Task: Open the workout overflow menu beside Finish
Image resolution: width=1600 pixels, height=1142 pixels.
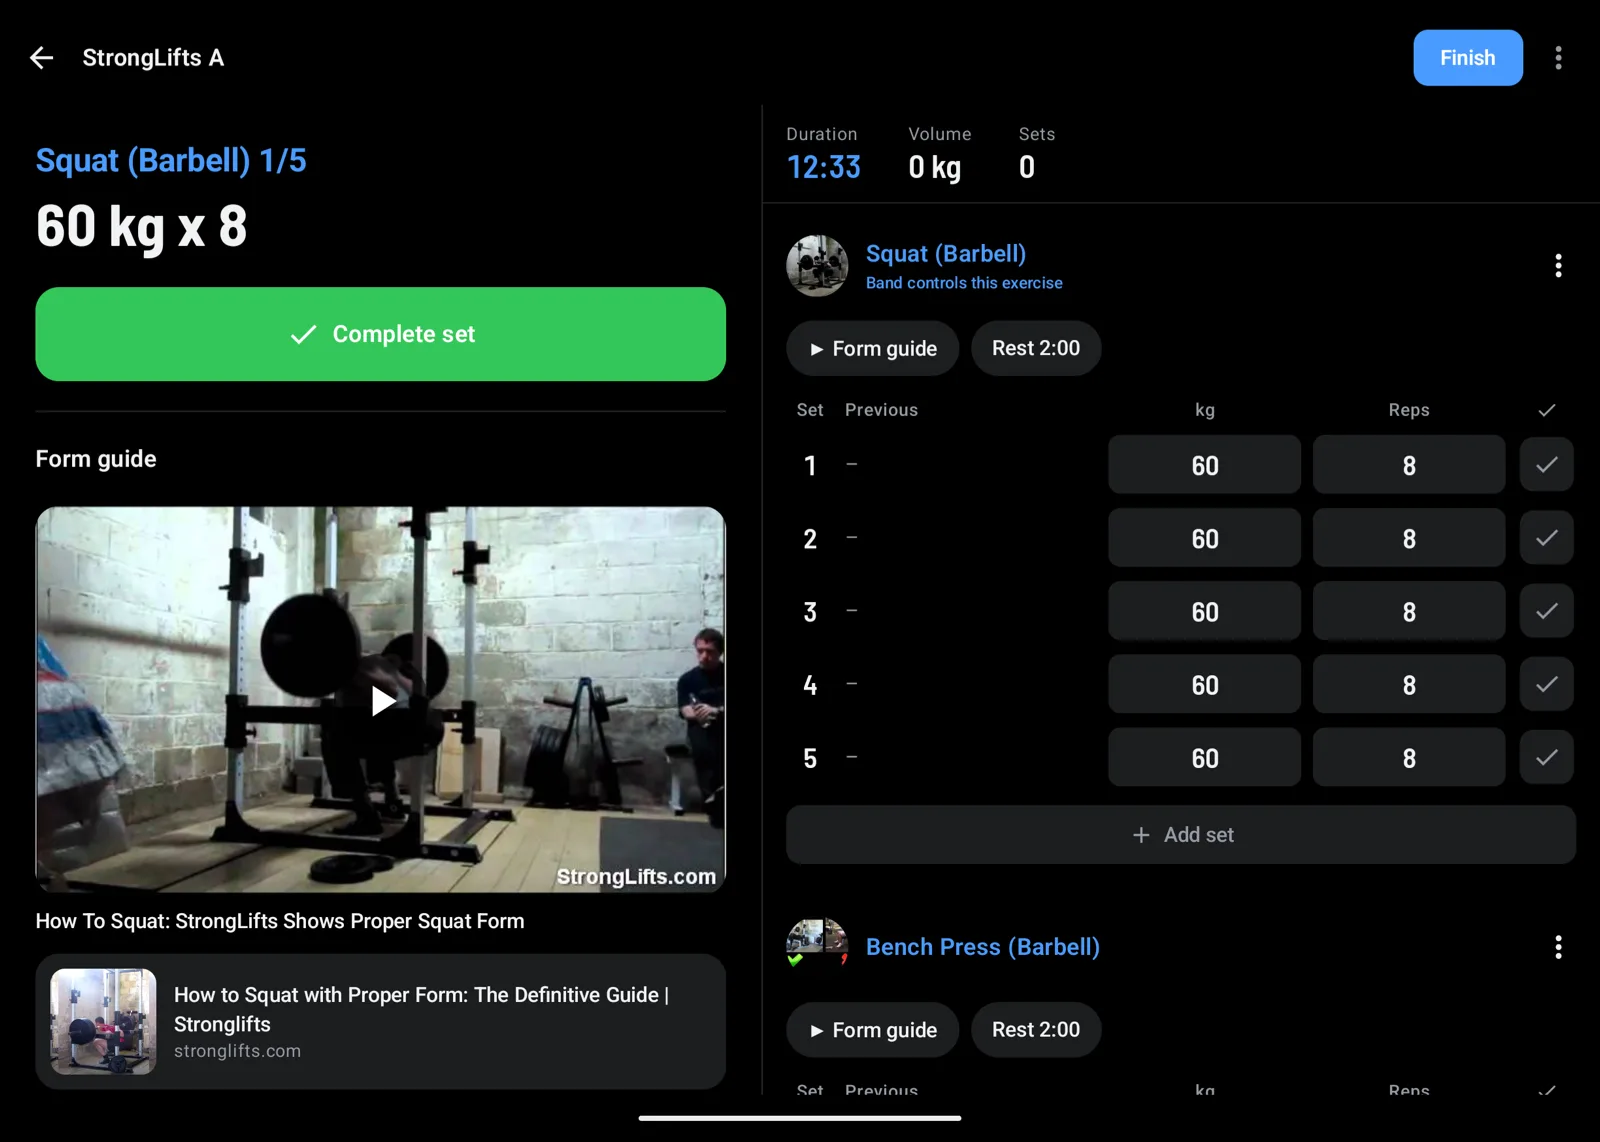Action: 1558,58
